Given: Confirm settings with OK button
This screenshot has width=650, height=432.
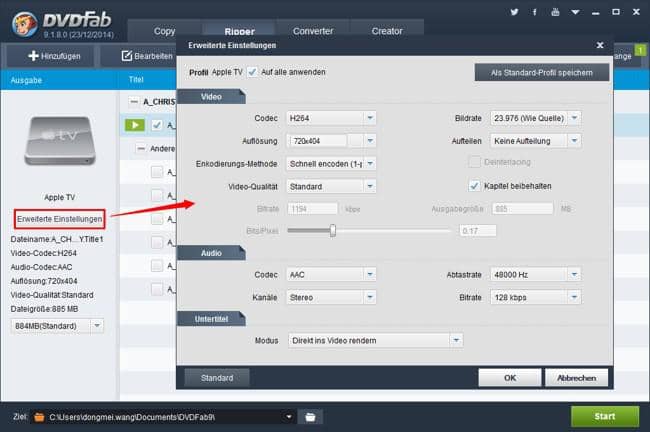Looking at the screenshot, I should tap(510, 378).
